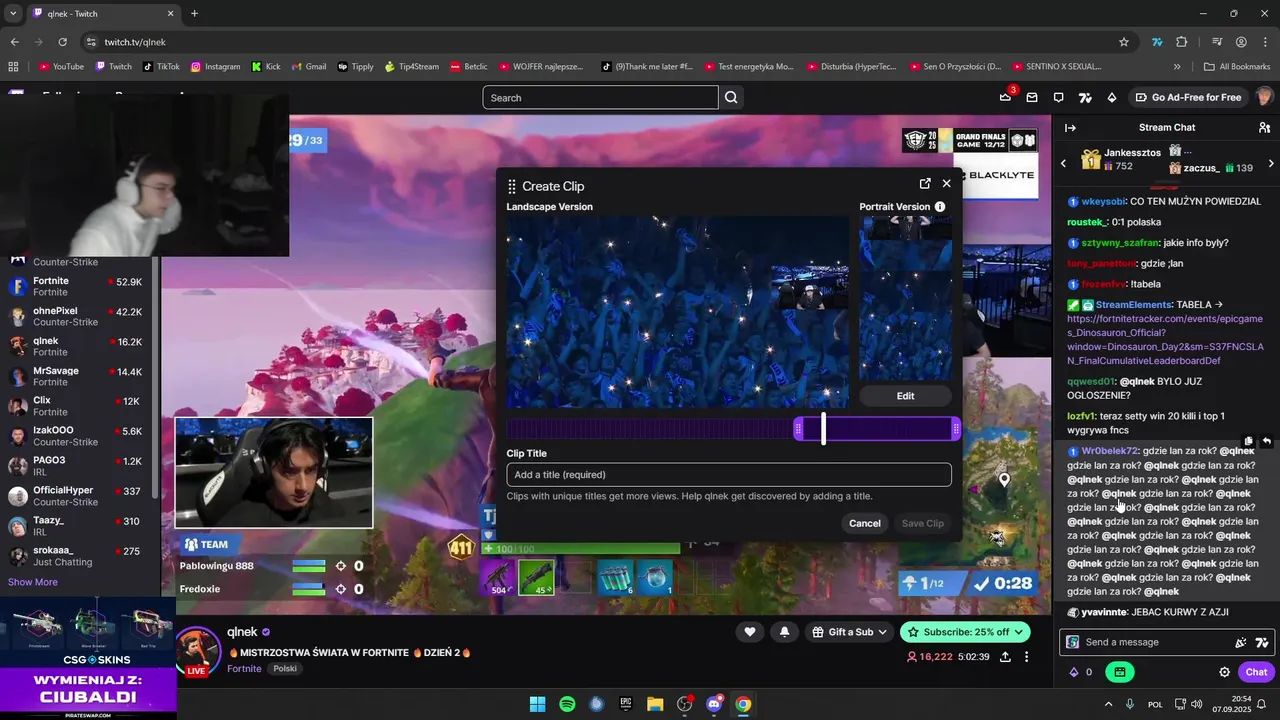1280x720 pixels.
Task: Open chat community users list icon
Action: 1265,128
